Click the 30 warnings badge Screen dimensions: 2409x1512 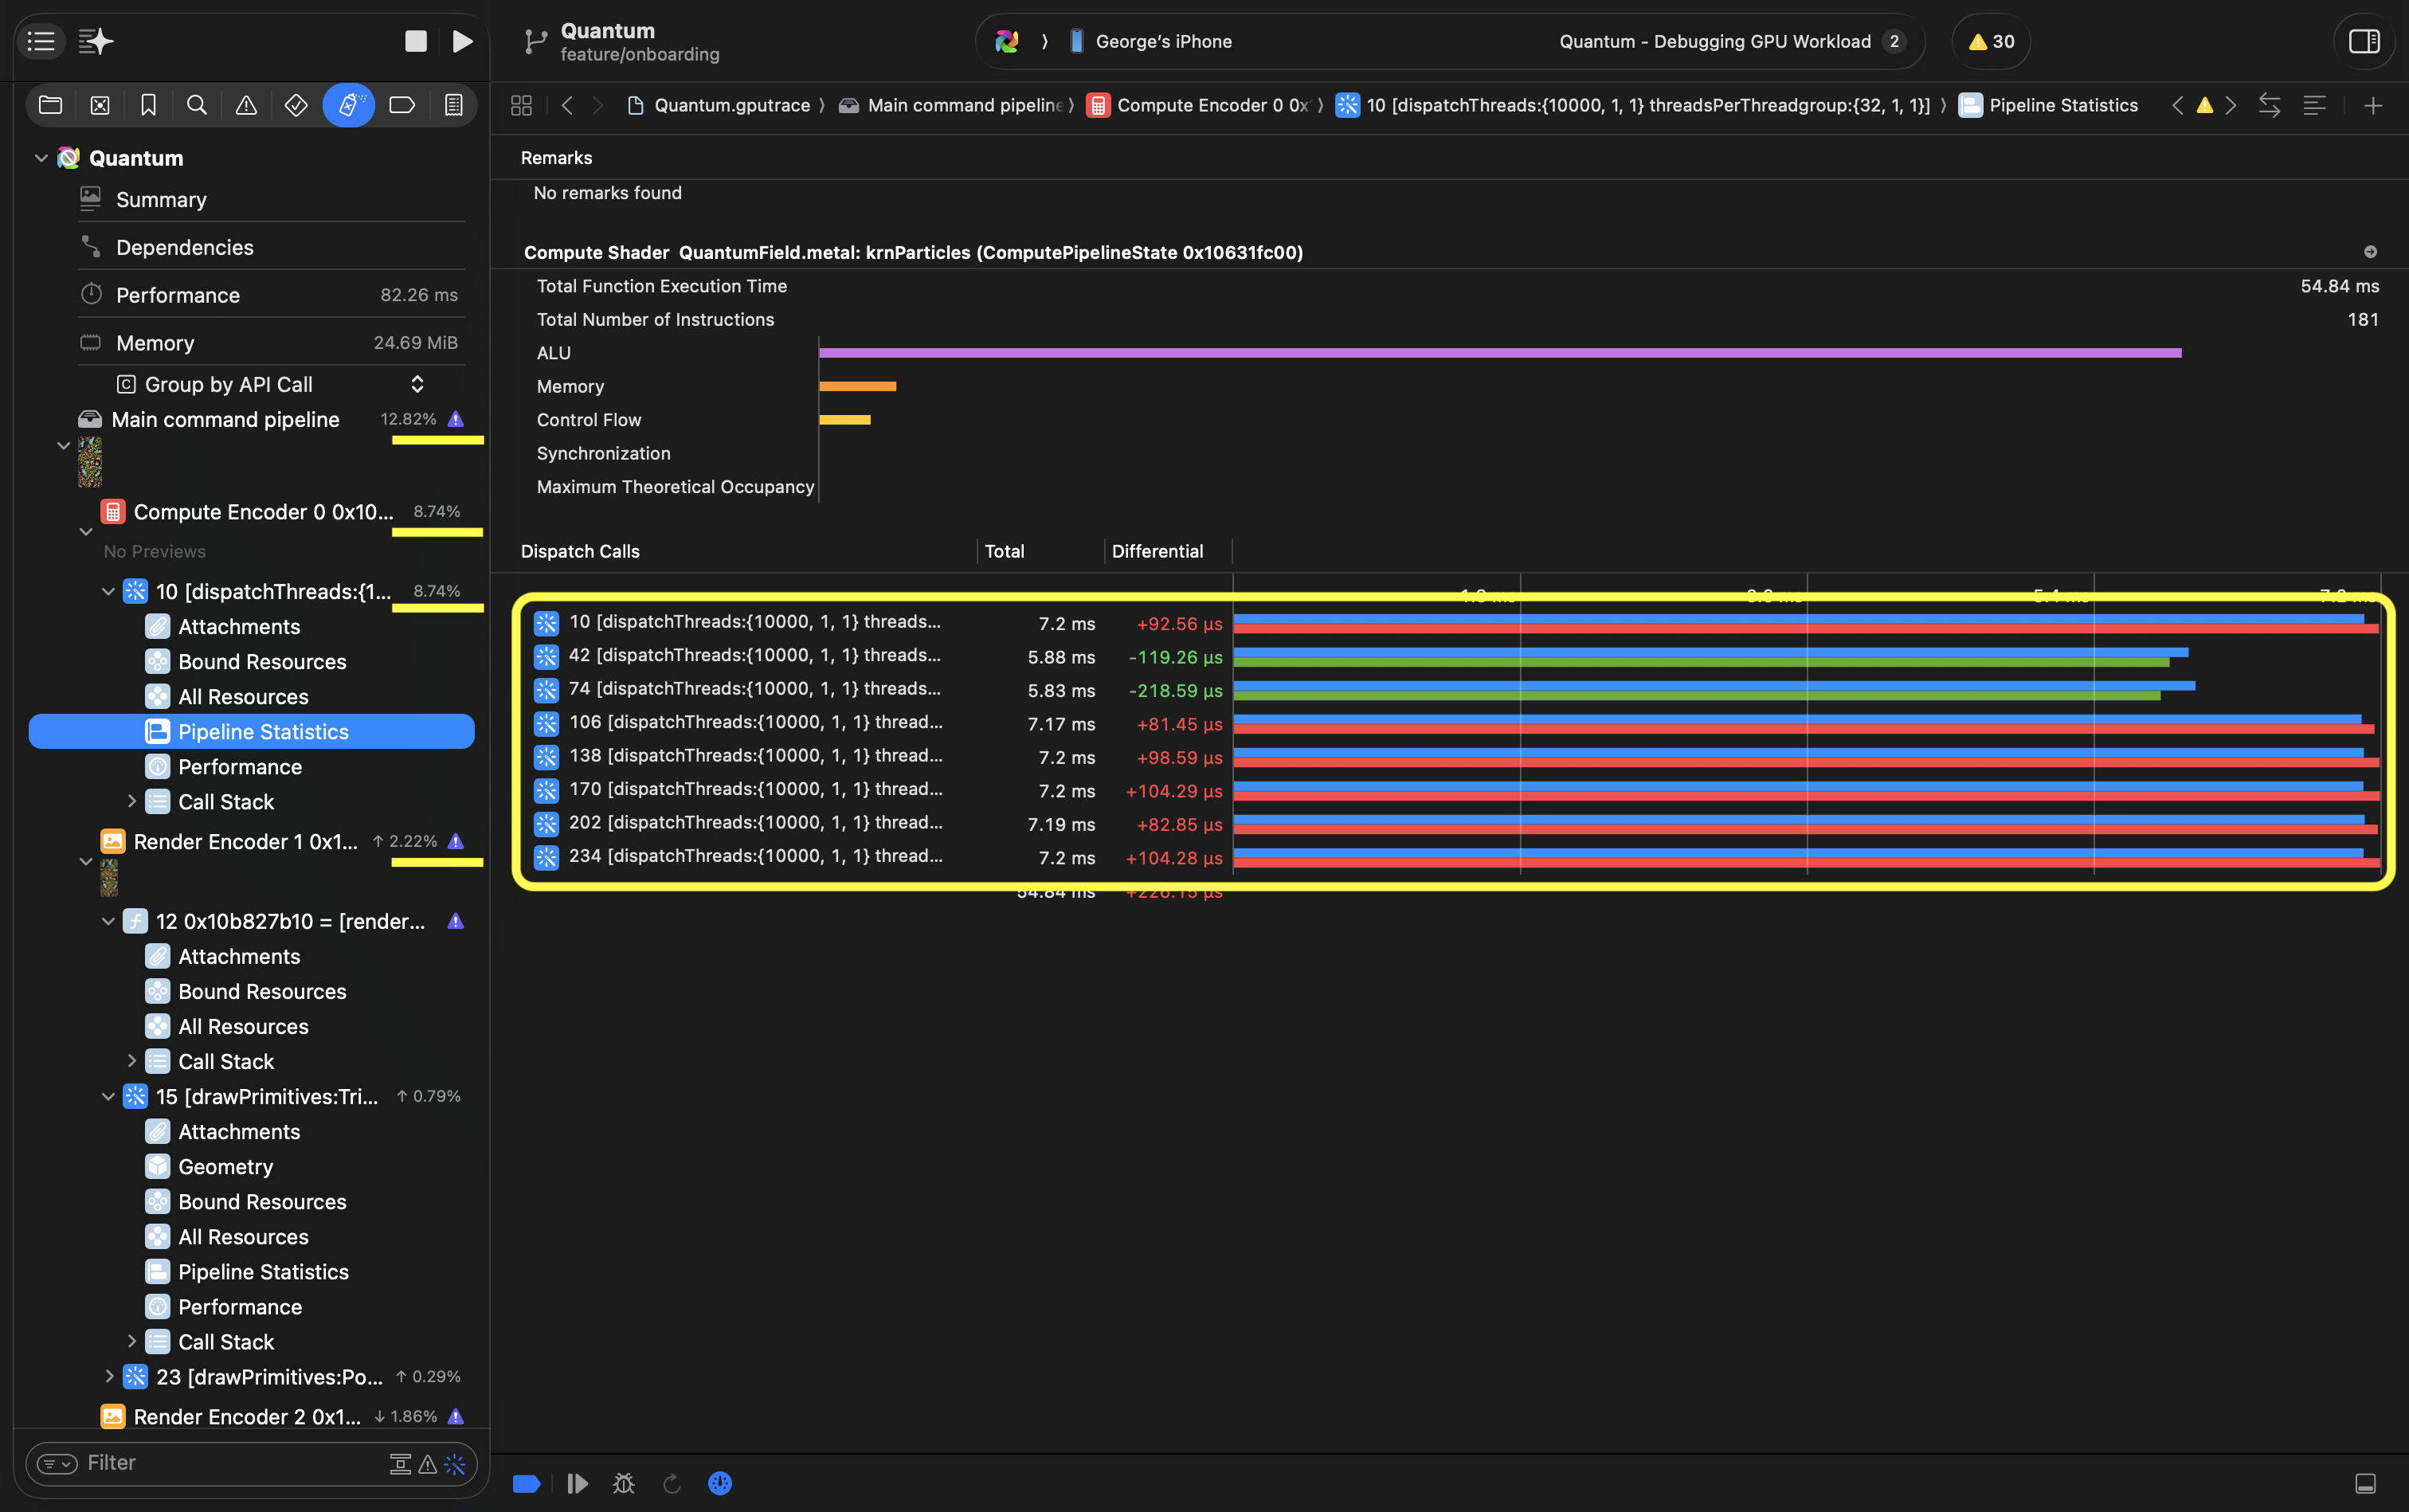1990,41
